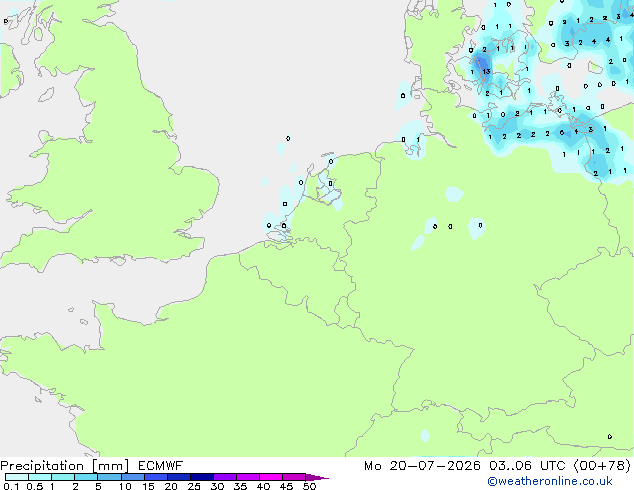Choose the 20 to 25 mm legend swatch
The image size is (634, 490).
(x=179, y=477)
